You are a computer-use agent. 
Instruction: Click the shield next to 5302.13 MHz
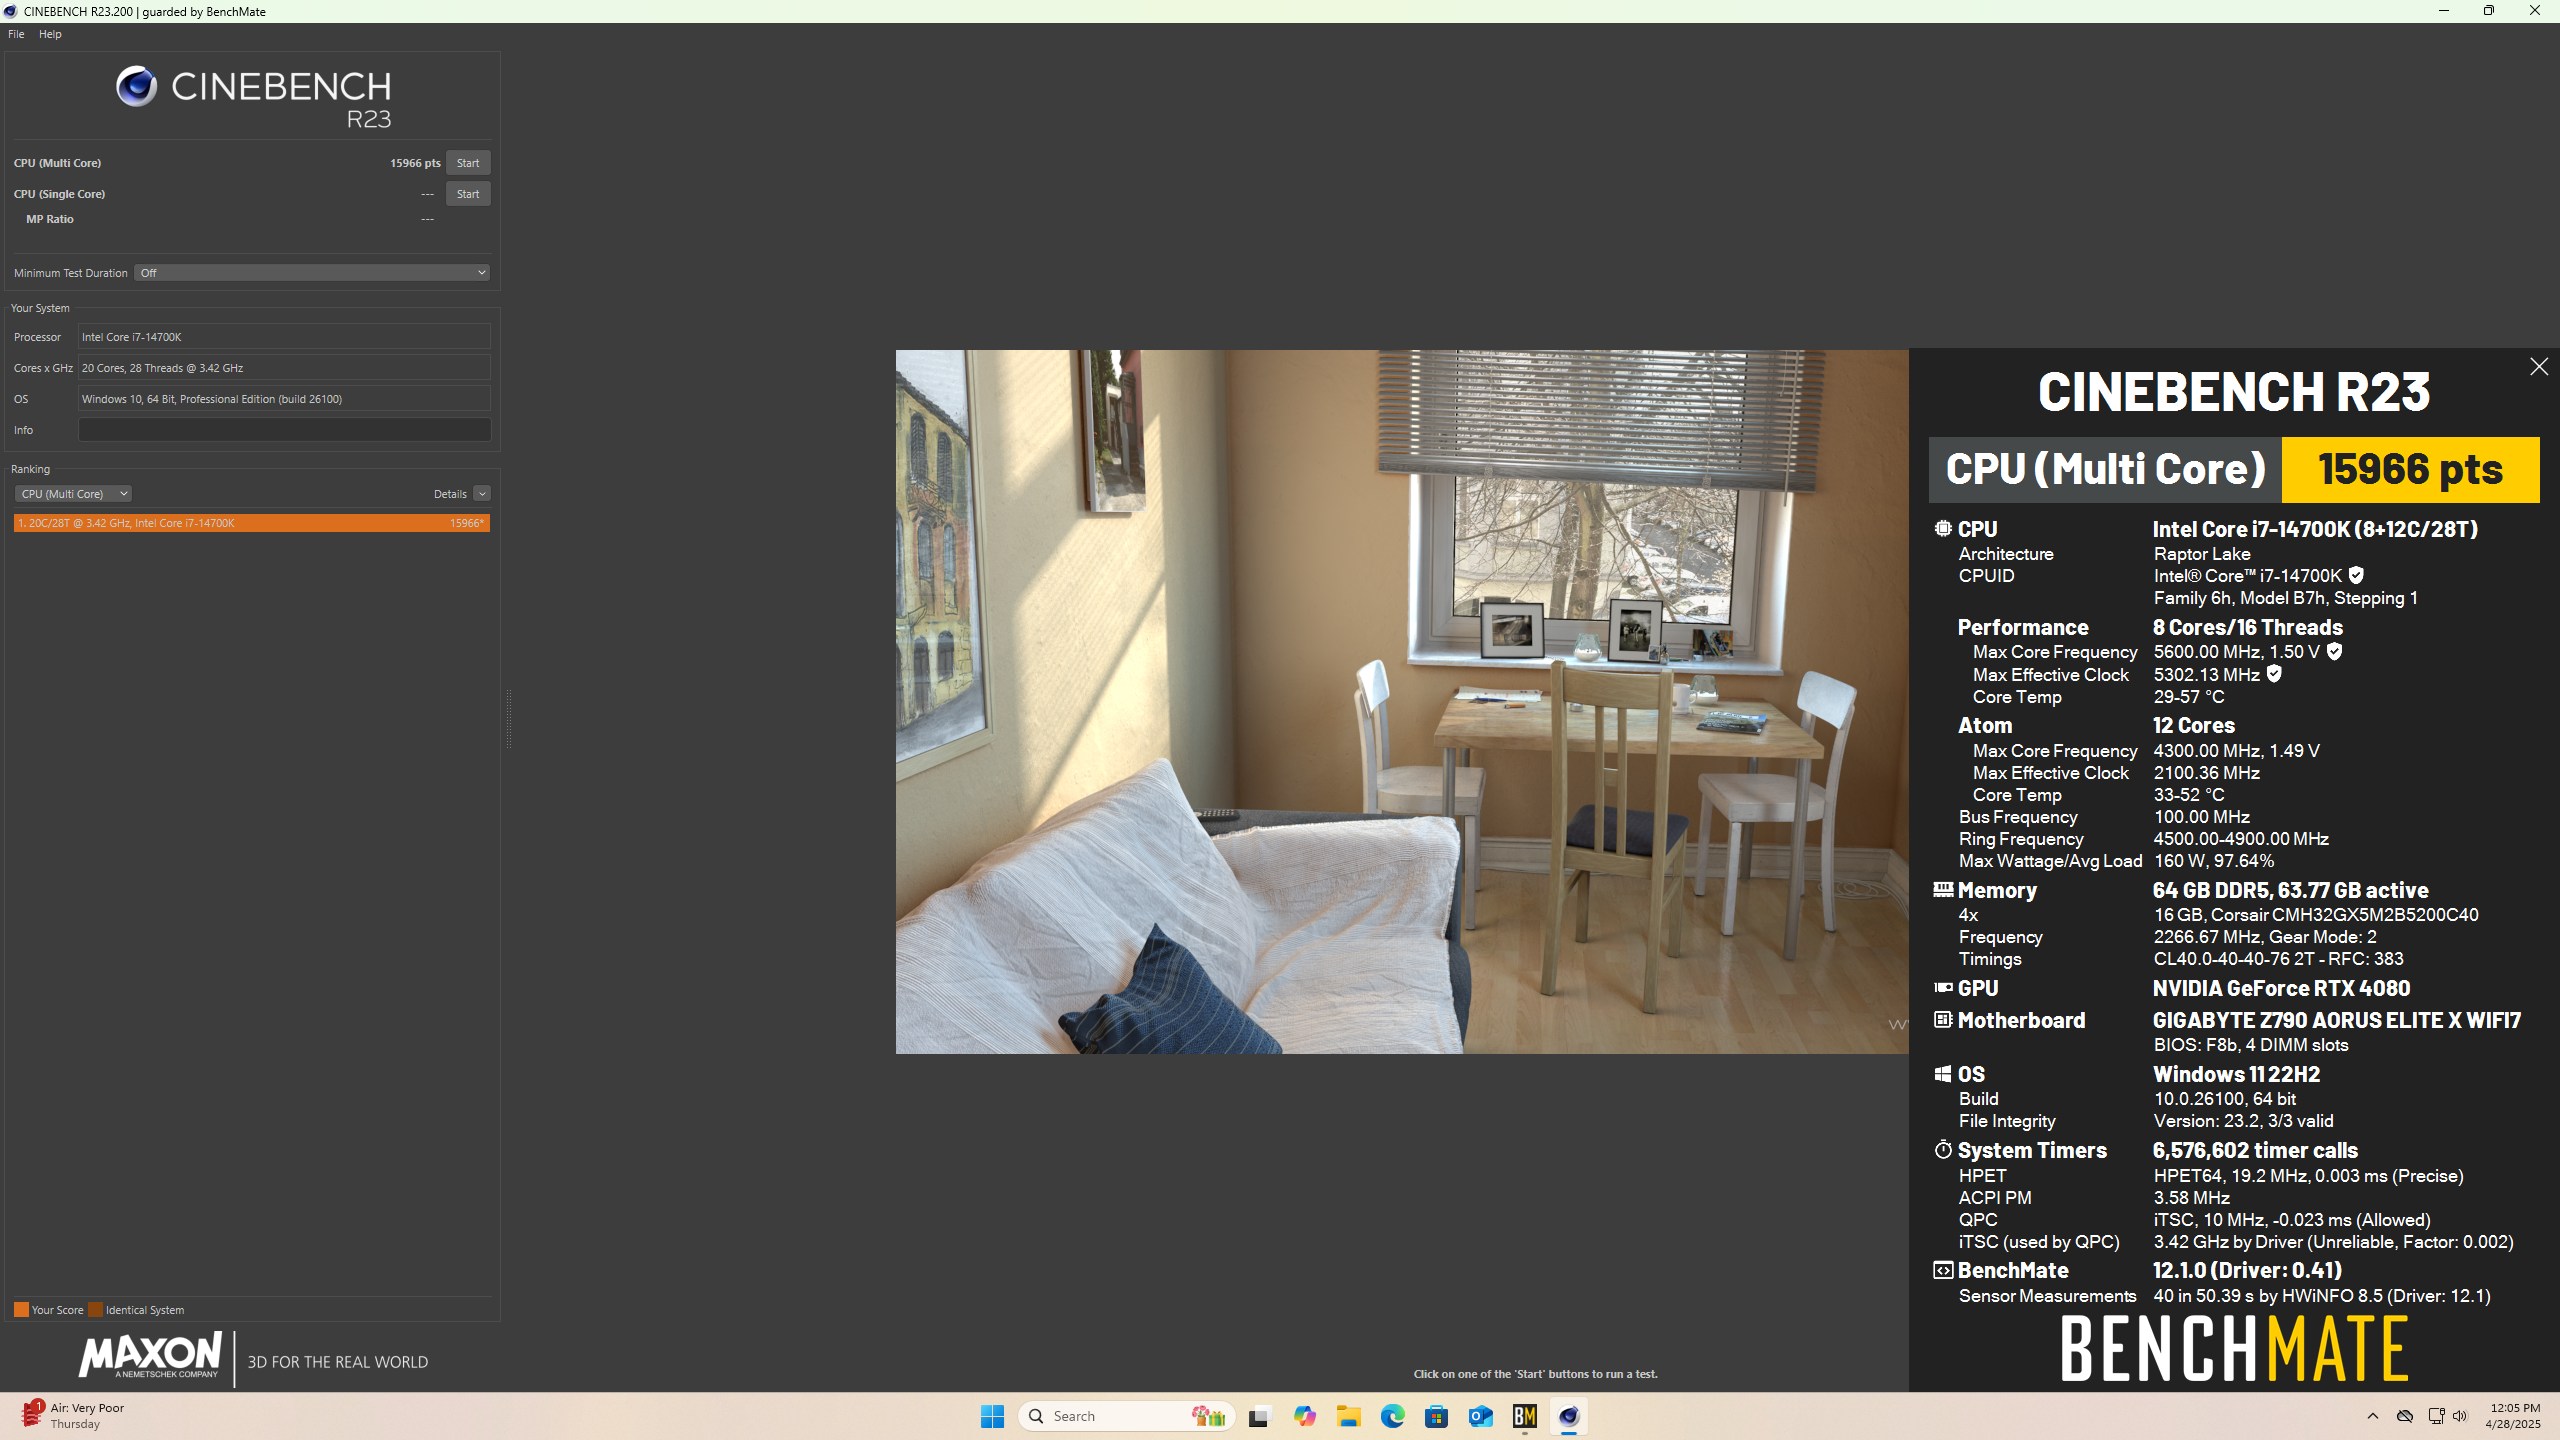(x=2274, y=674)
